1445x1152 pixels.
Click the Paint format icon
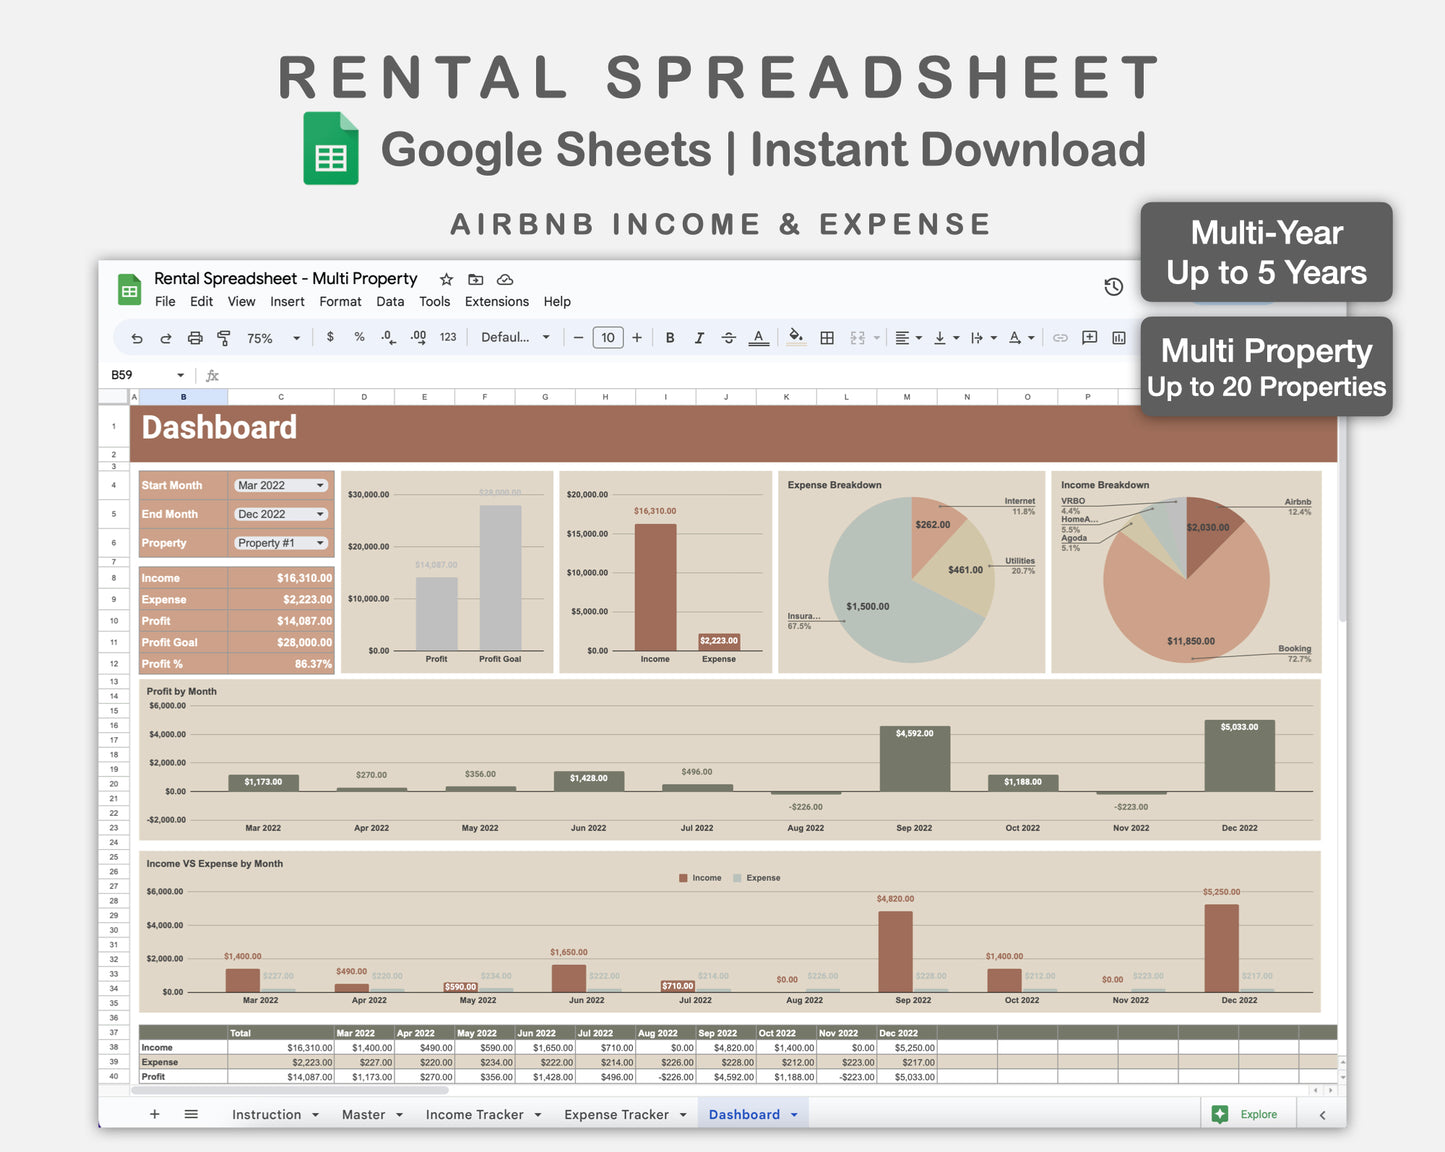(224, 337)
